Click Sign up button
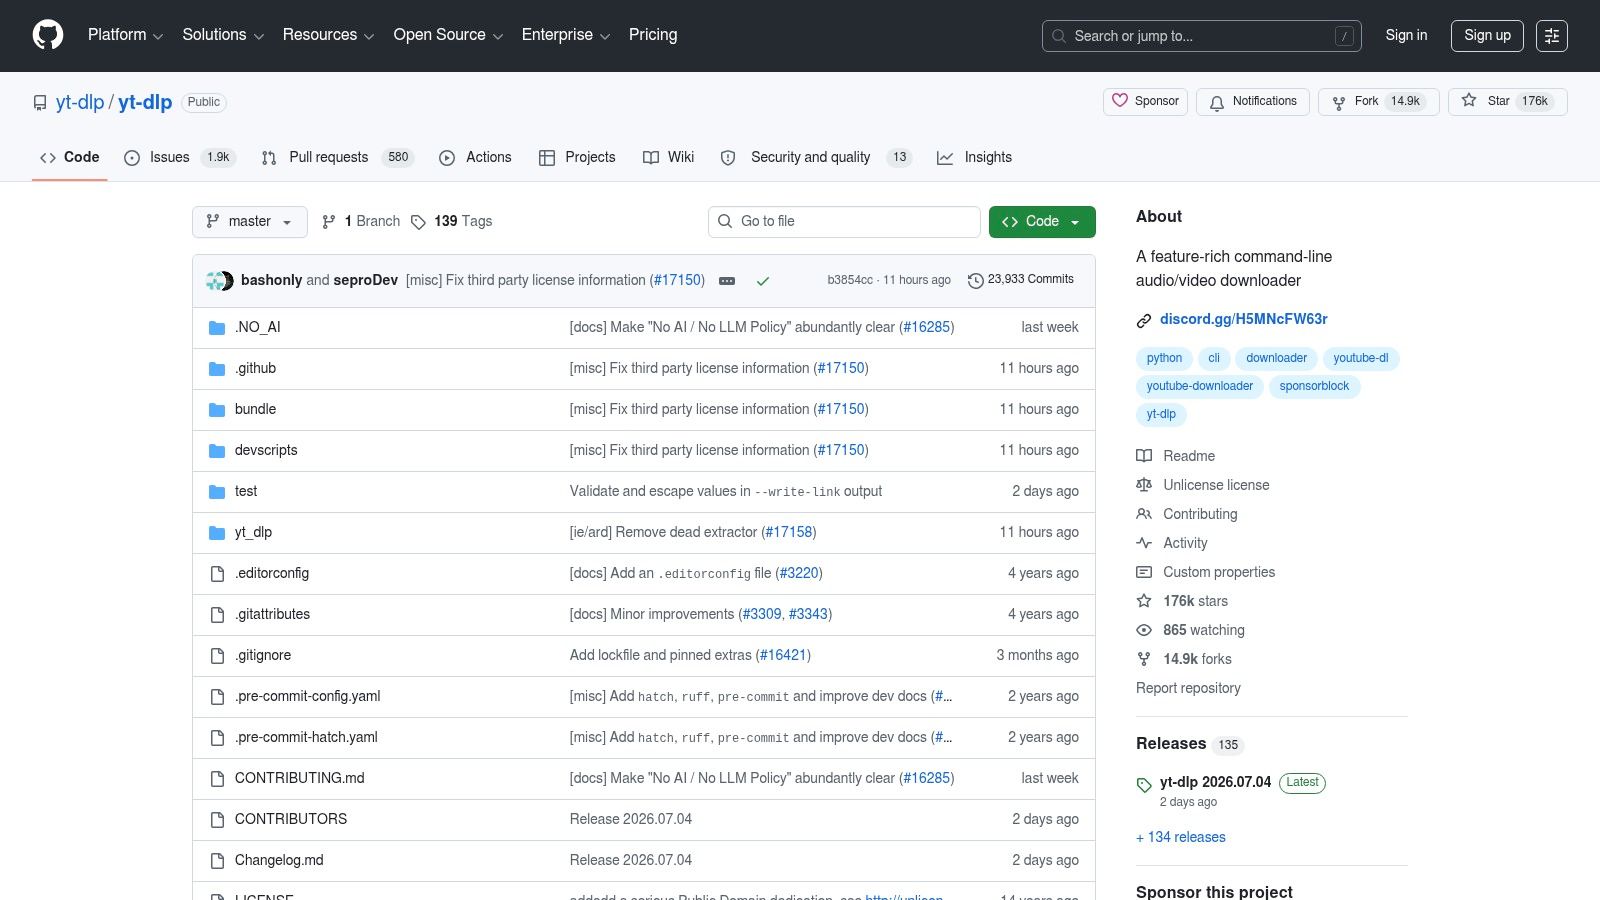Image resolution: width=1600 pixels, height=900 pixels. point(1487,36)
